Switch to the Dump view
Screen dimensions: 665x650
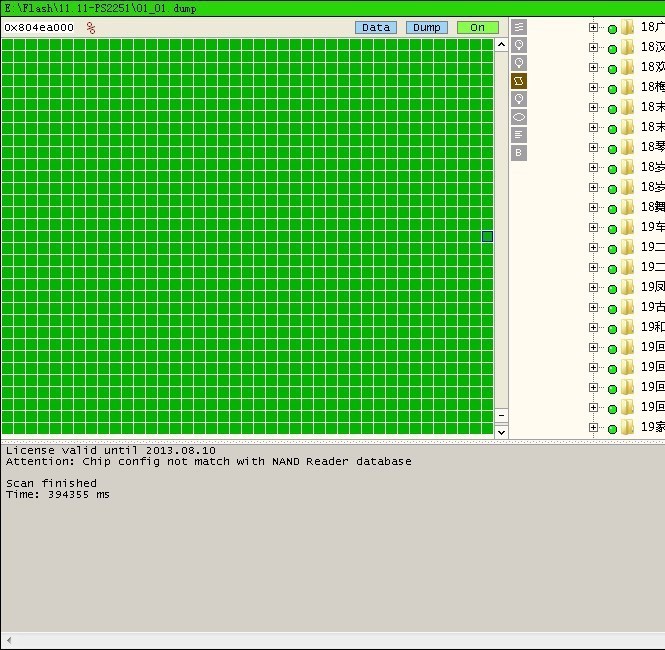coord(427,27)
